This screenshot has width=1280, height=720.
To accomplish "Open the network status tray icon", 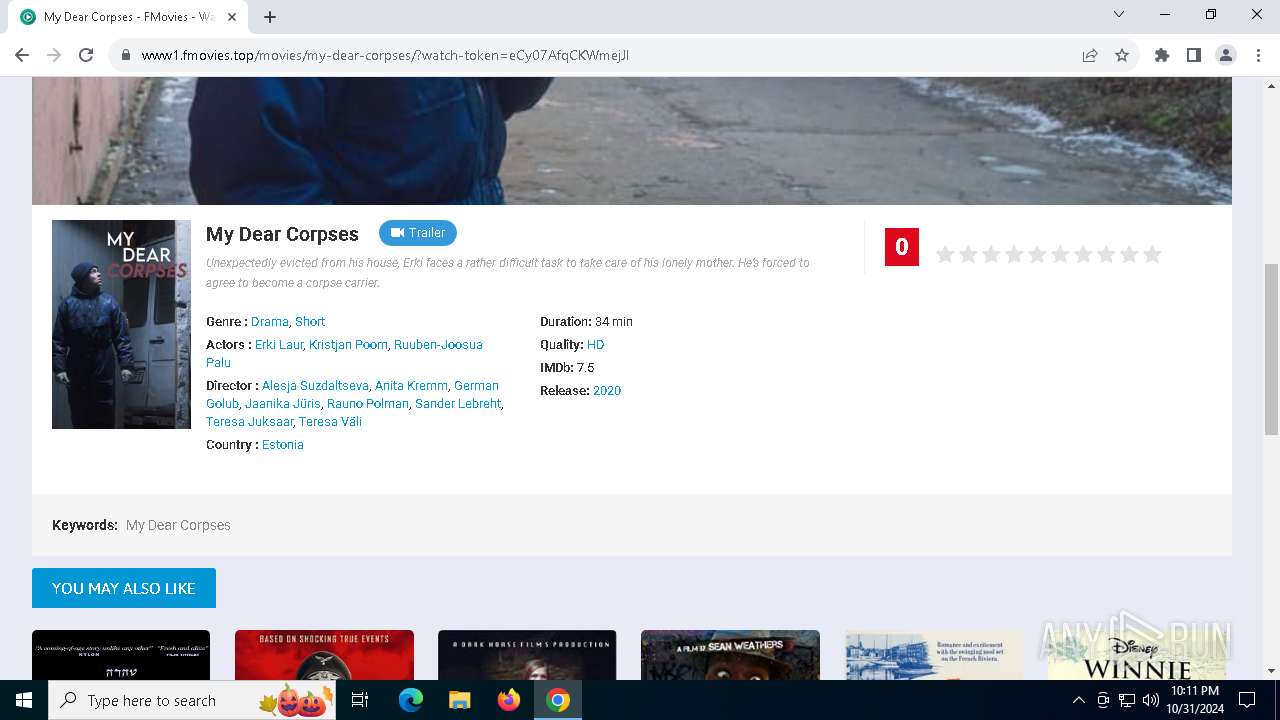I will (1127, 700).
